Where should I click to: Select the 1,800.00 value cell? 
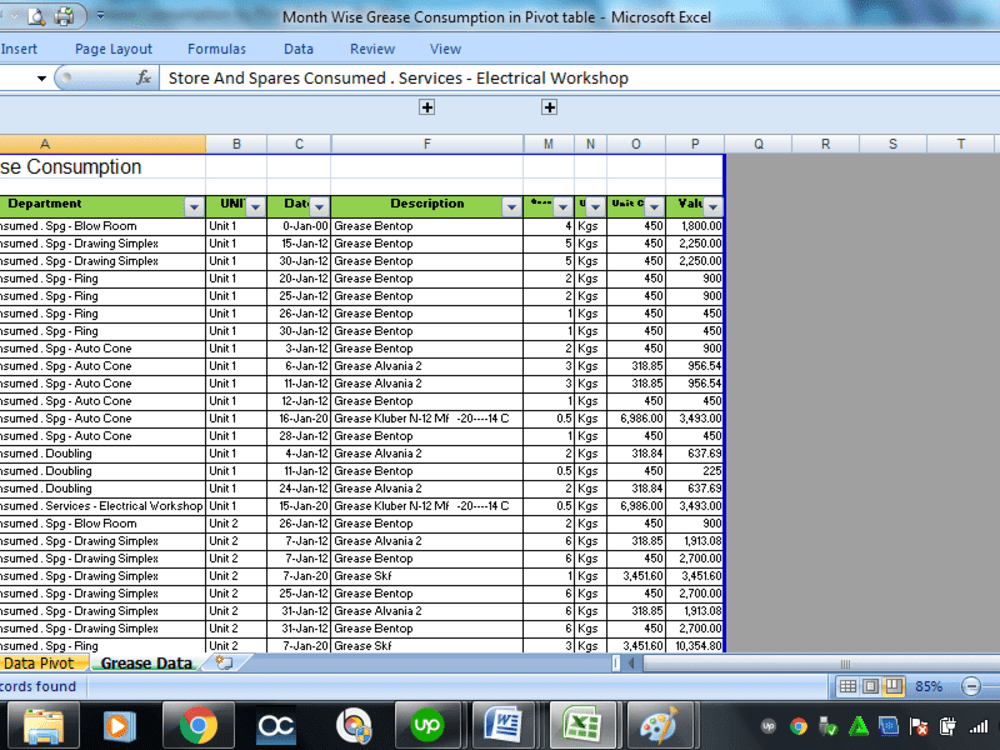click(x=695, y=226)
